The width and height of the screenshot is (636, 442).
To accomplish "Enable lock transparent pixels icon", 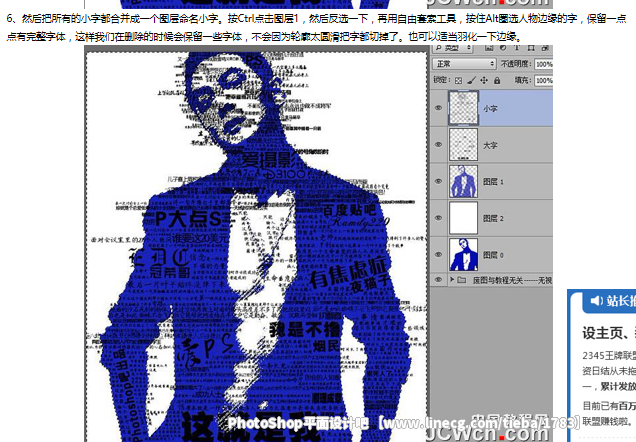I will pyautogui.click(x=458, y=80).
